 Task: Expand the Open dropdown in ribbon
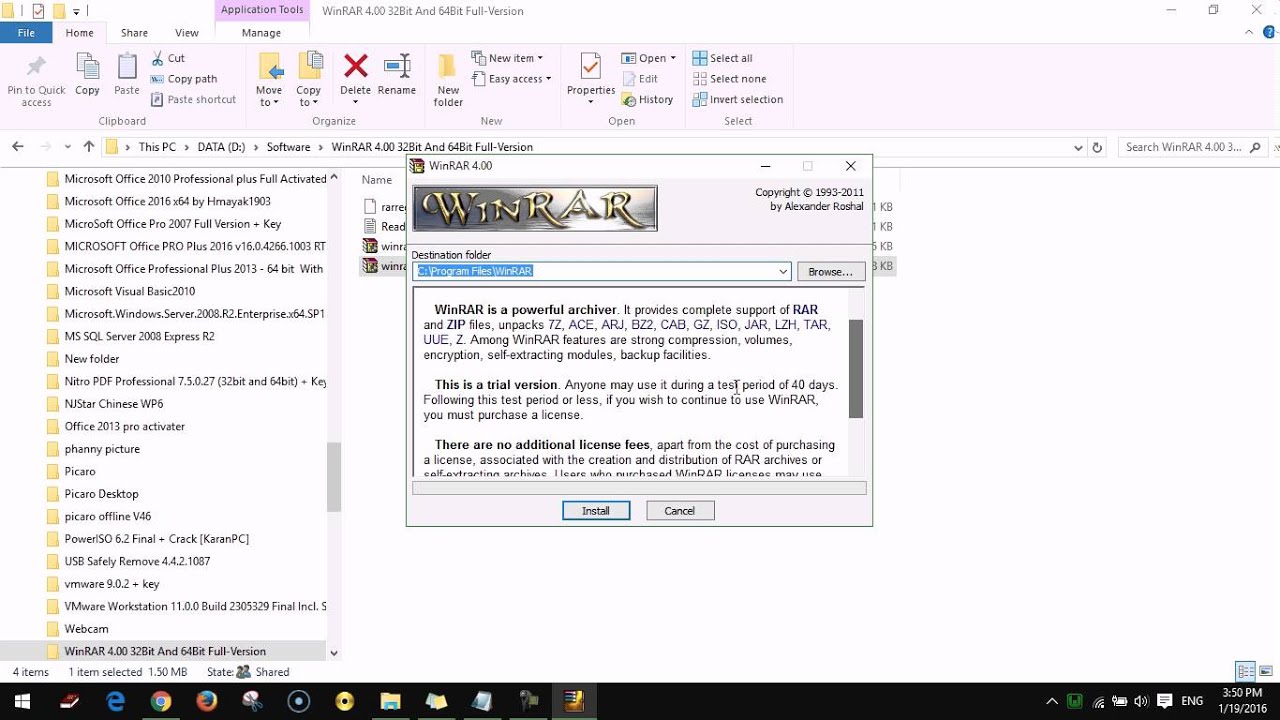pyautogui.click(x=649, y=58)
